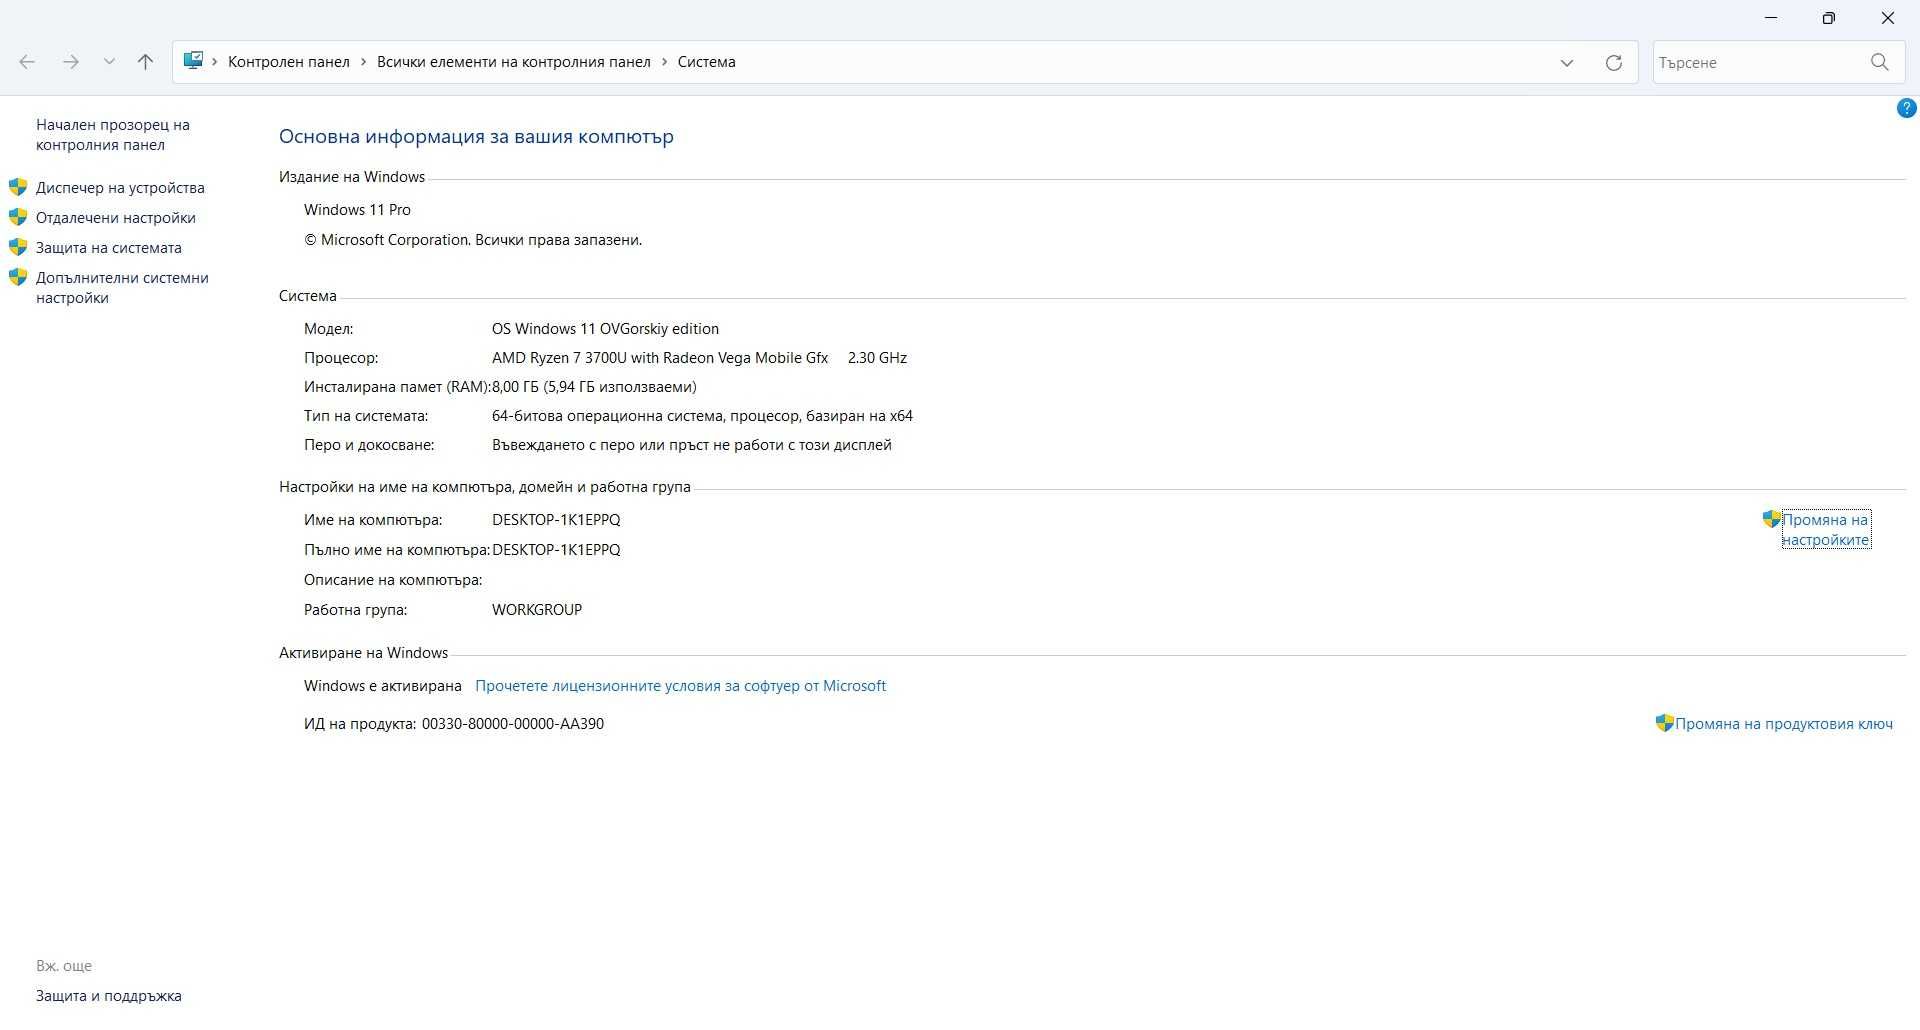The height and width of the screenshot is (1030, 1920).
Task: Open Диспечер на устройства link
Action: 120,188
